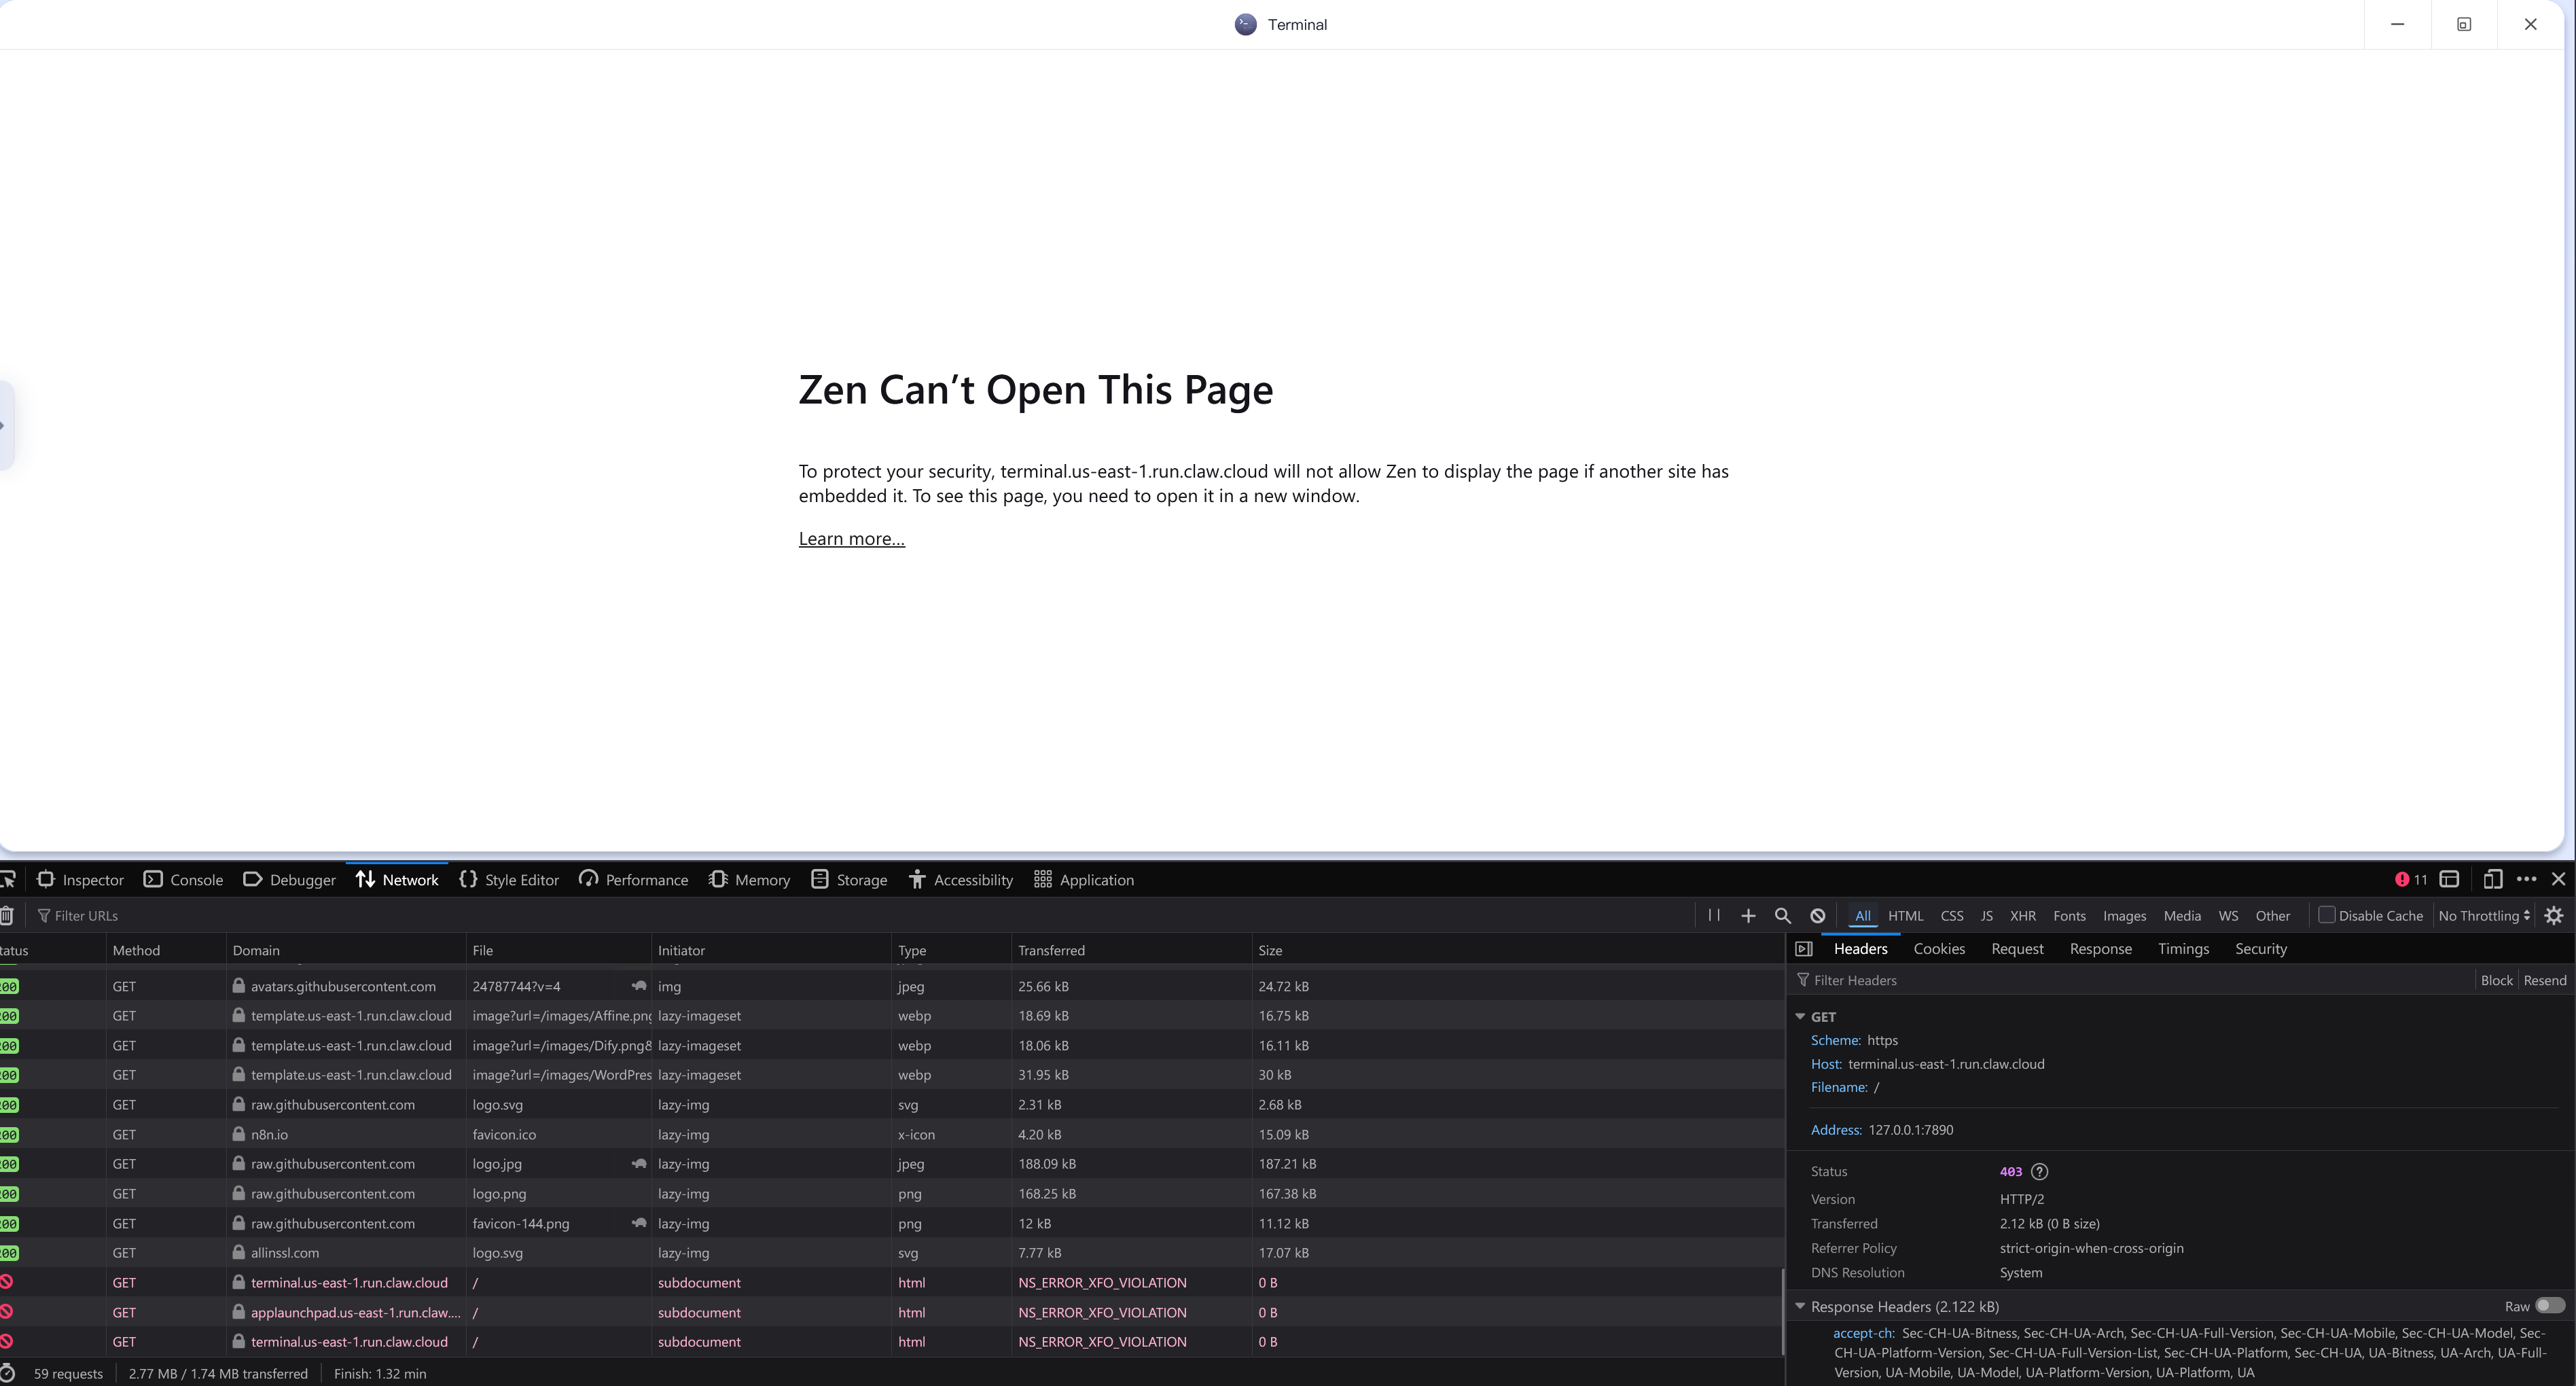The image size is (2576, 1386).
Task: Pause network recording with the pause icon
Action: click(1714, 915)
